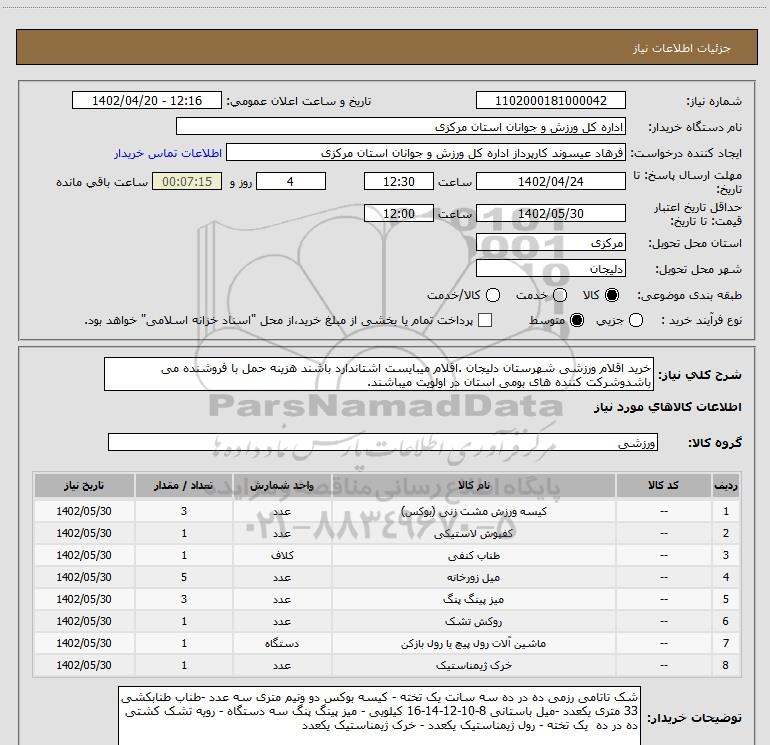Viewport: 770px width, 745px height.
Task: Click the اطلاعات کالاهای مورد نیاز heading
Action: [667, 408]
